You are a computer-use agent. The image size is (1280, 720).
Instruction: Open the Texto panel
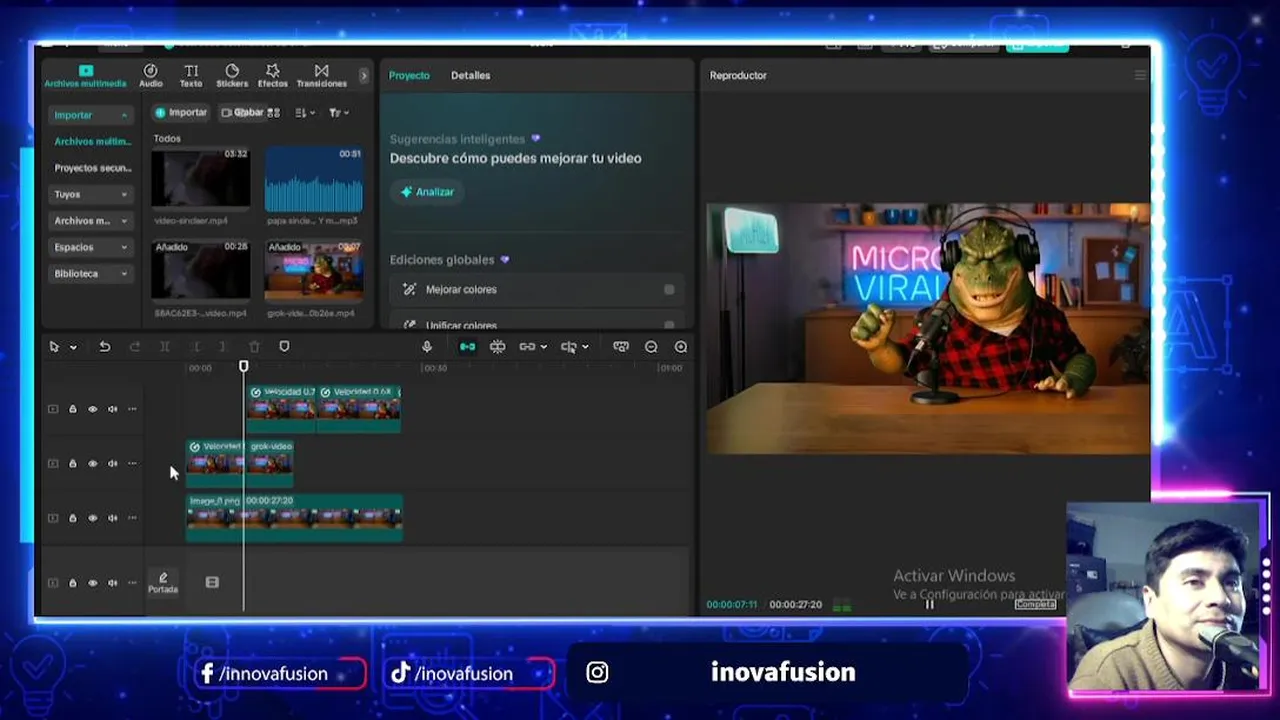coord(191,76)
